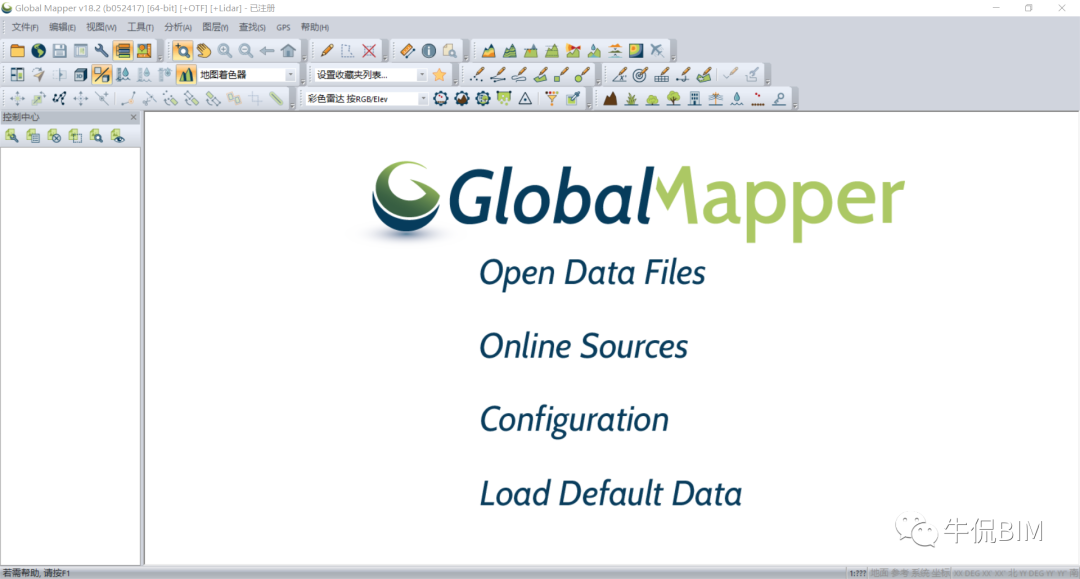The image size is (1080, 579).
Task: Open the search features document icon
Action: coord(450,51)
